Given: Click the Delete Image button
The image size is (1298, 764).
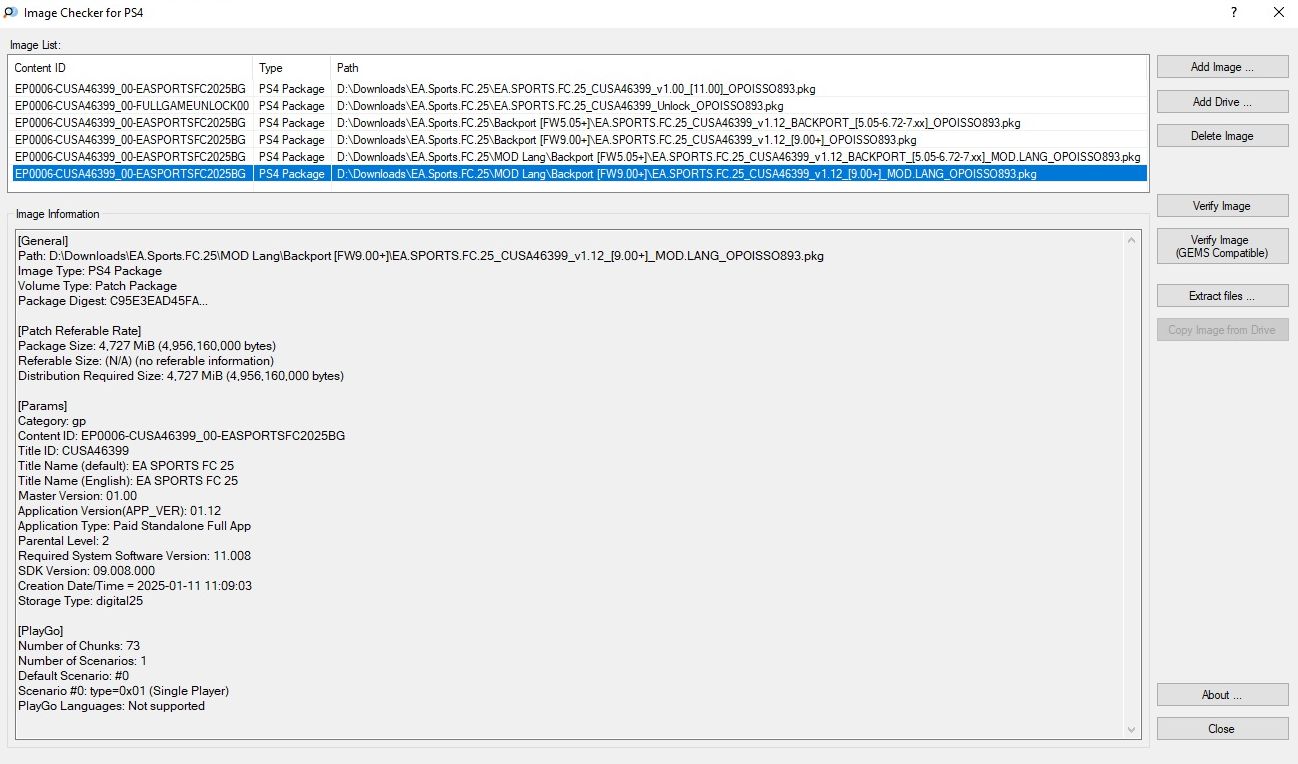Looking at the screenshot, I should pos(1222,136).
